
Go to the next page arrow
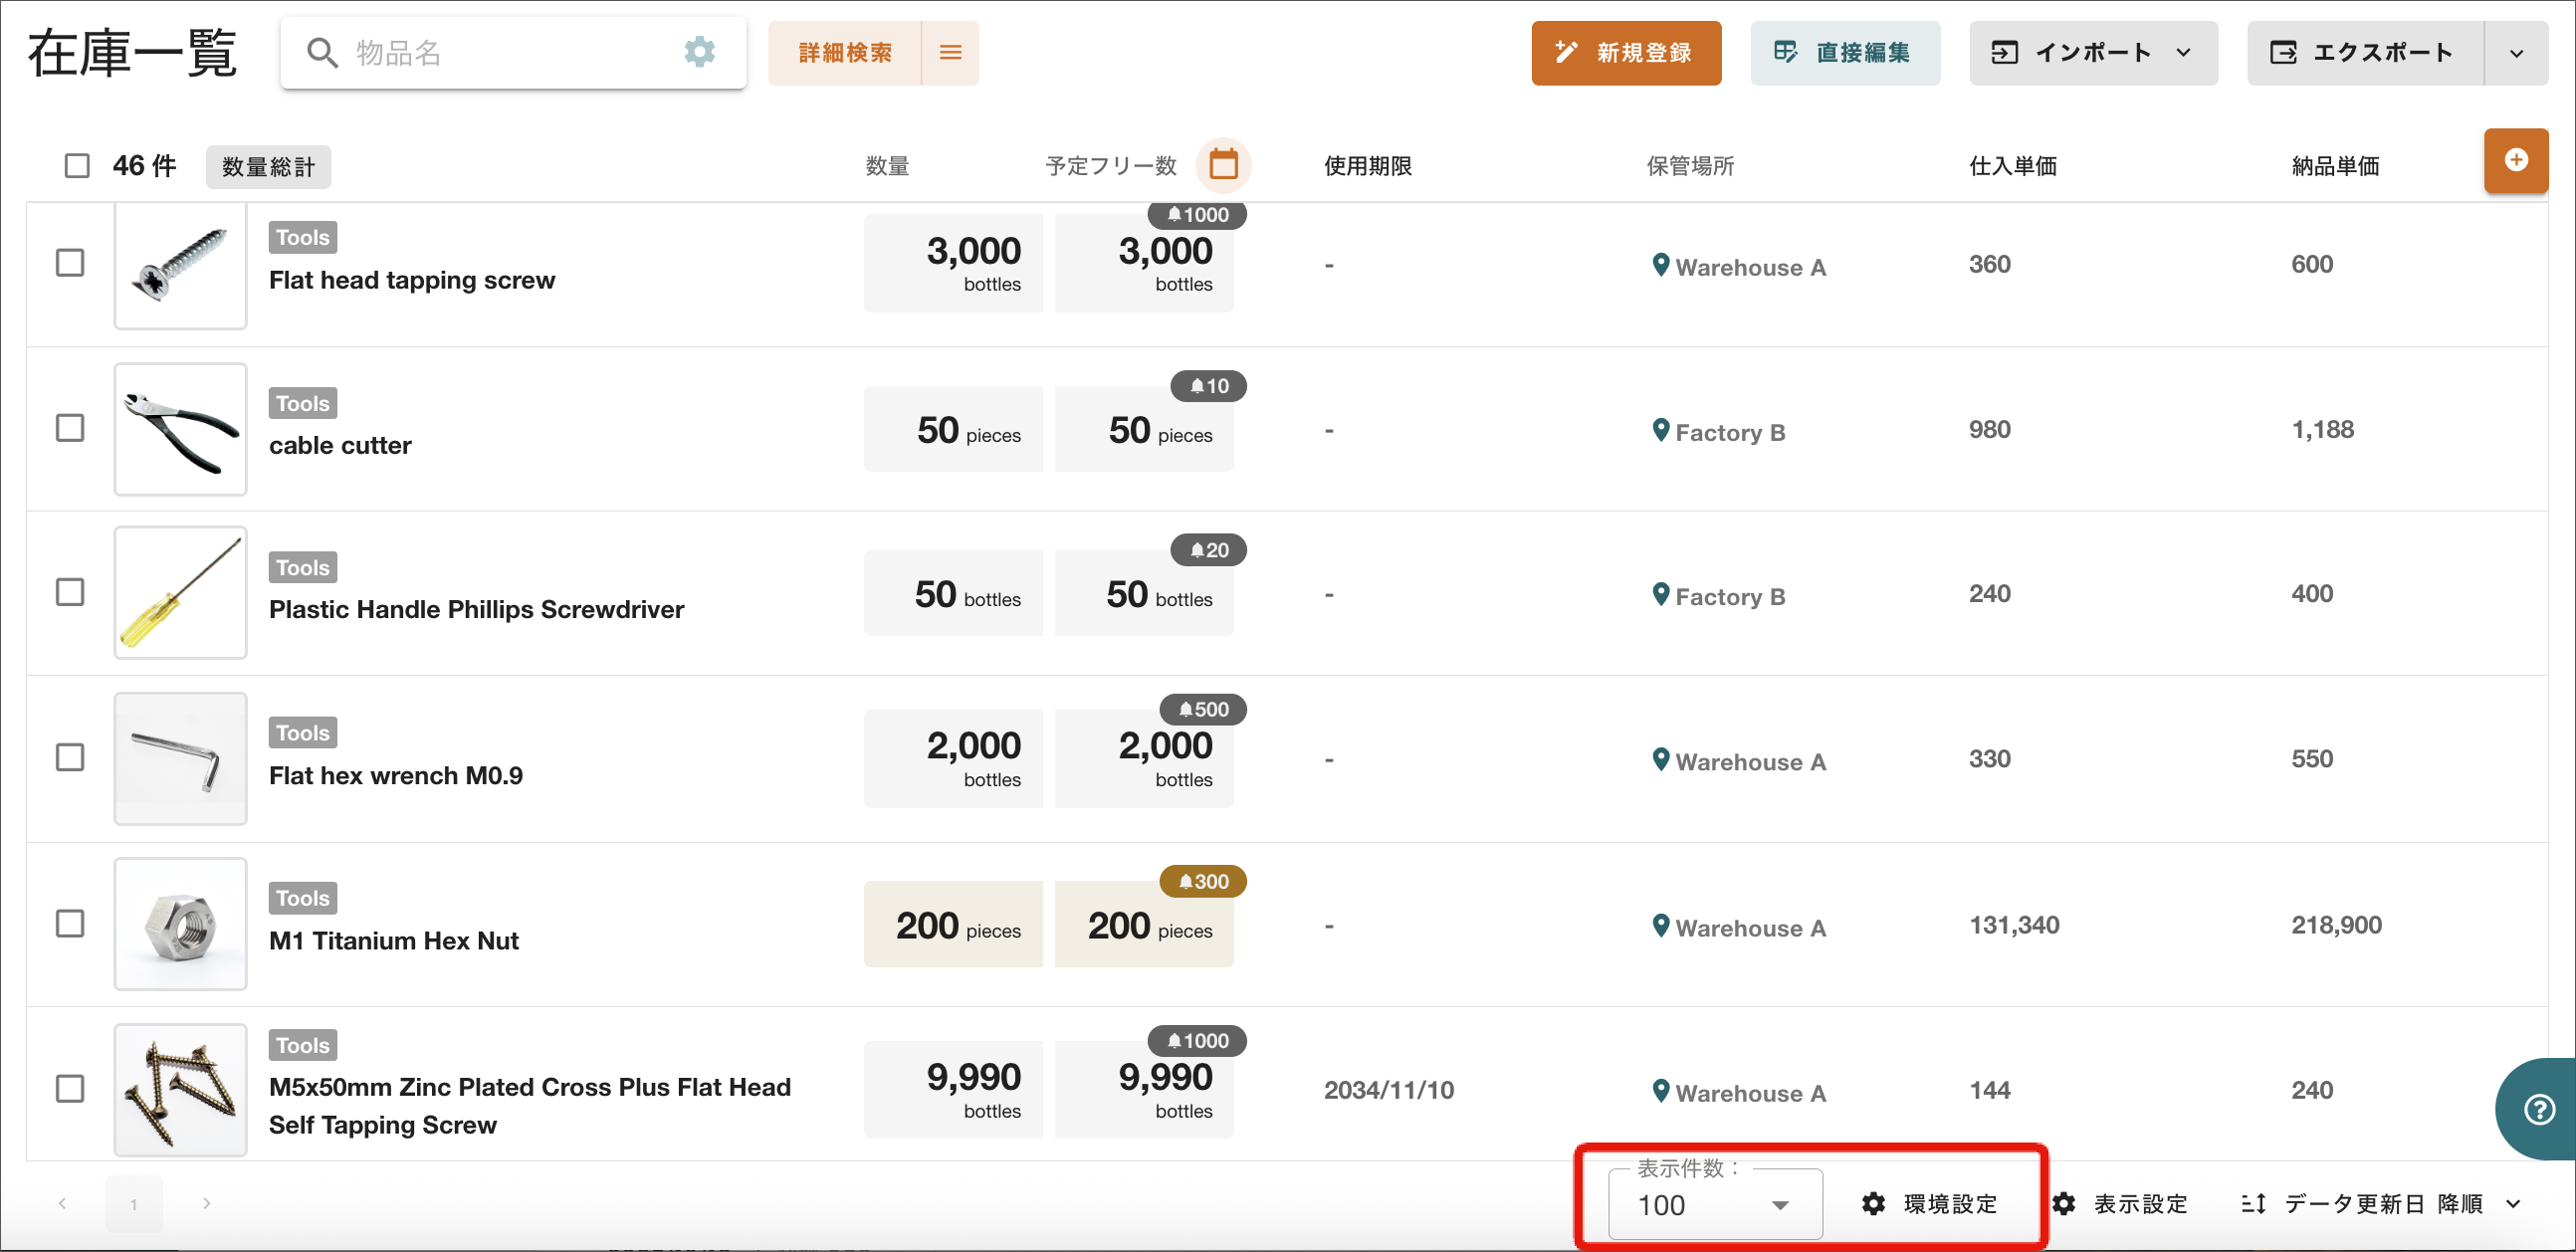[x=206, y=1203]
